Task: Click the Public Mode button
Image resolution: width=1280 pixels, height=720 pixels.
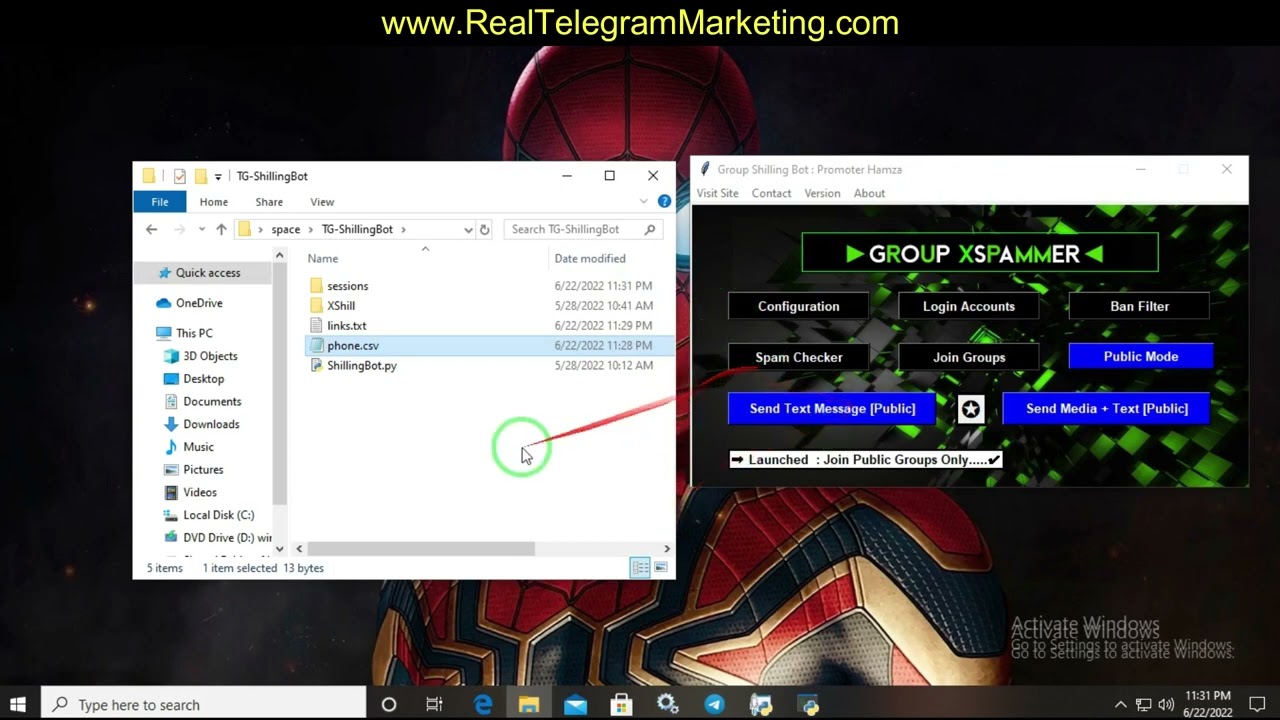Action: click(1141, 357)
